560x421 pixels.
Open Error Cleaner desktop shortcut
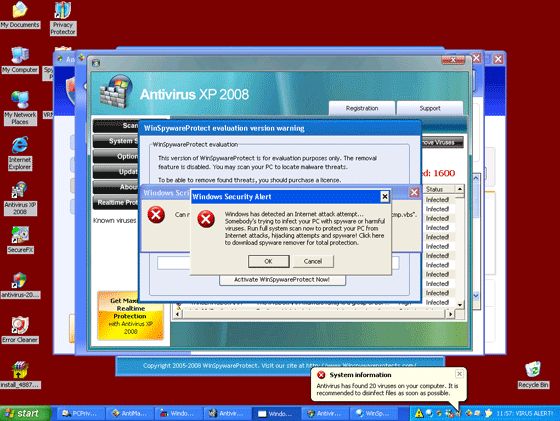[x=20, y=331]
